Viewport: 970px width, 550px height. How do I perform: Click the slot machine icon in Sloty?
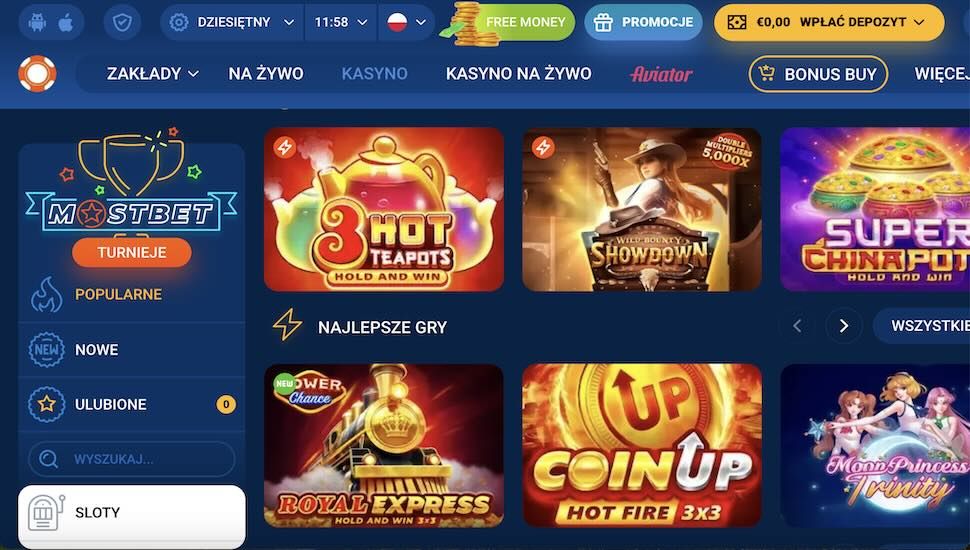coord(46,513)
